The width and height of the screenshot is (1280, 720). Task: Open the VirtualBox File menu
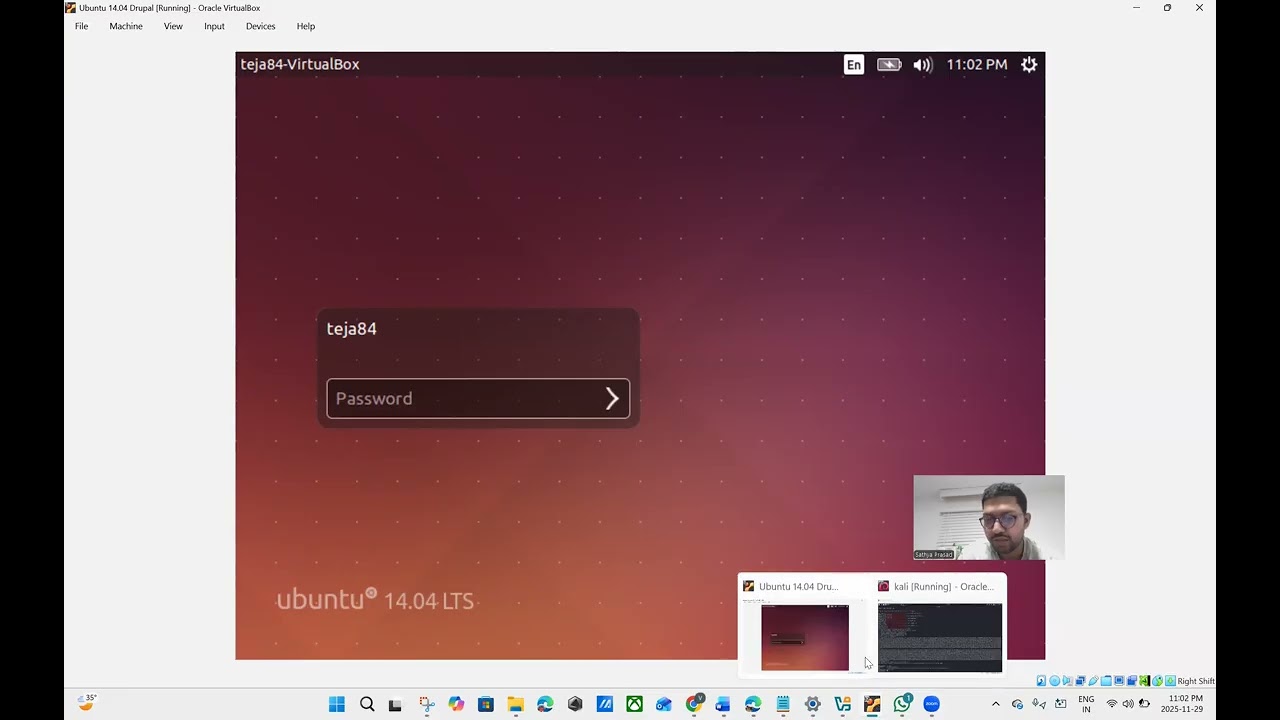coord(81,26)
